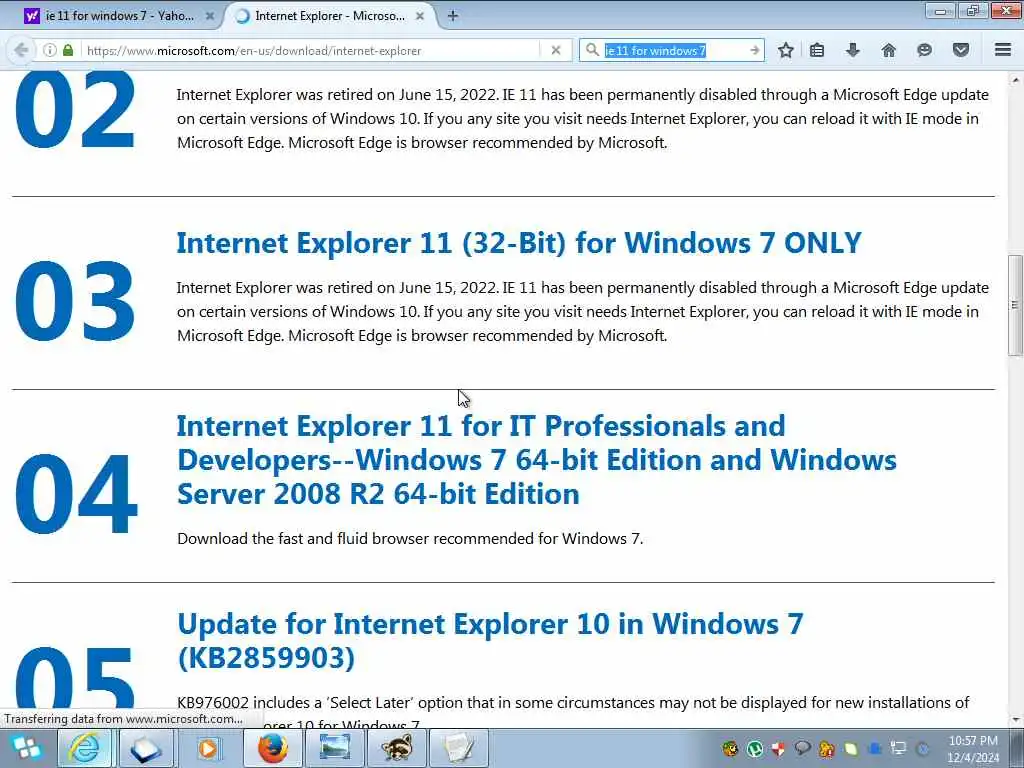Select the Internet Explorer - Microsoft tab
Image resolution: width=1024 pixels, height=768 pixels.
(330, 16)
